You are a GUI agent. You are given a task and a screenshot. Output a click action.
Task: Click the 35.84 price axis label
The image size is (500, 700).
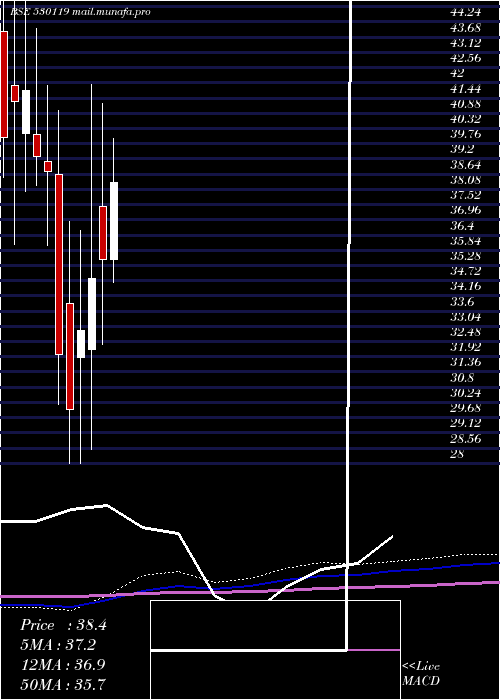[466, 241]
